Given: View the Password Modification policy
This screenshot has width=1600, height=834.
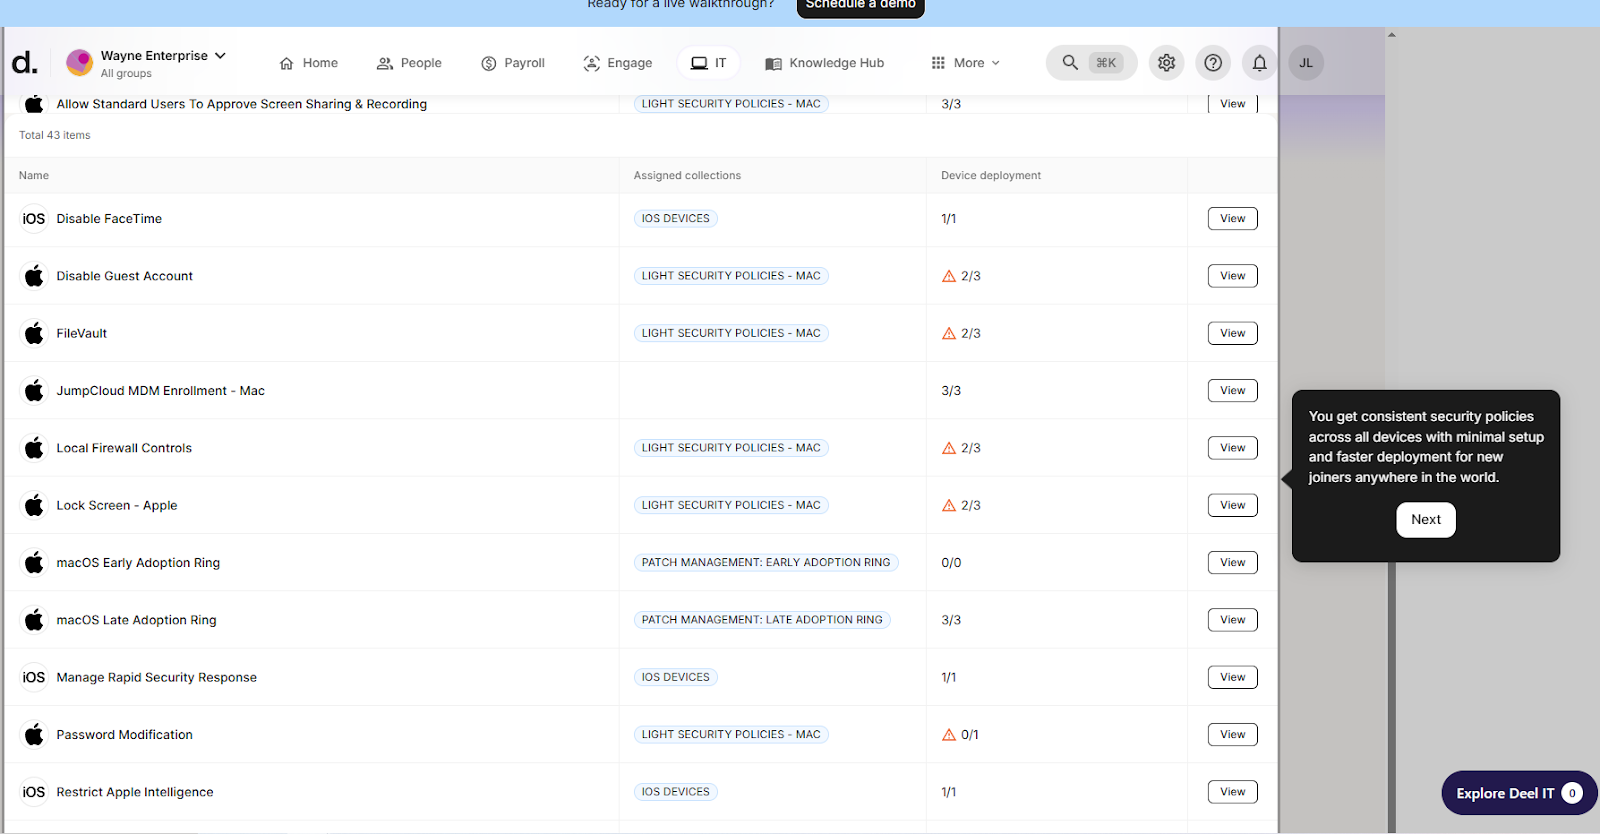Looking at the screenshot, I should point(1232,735).
